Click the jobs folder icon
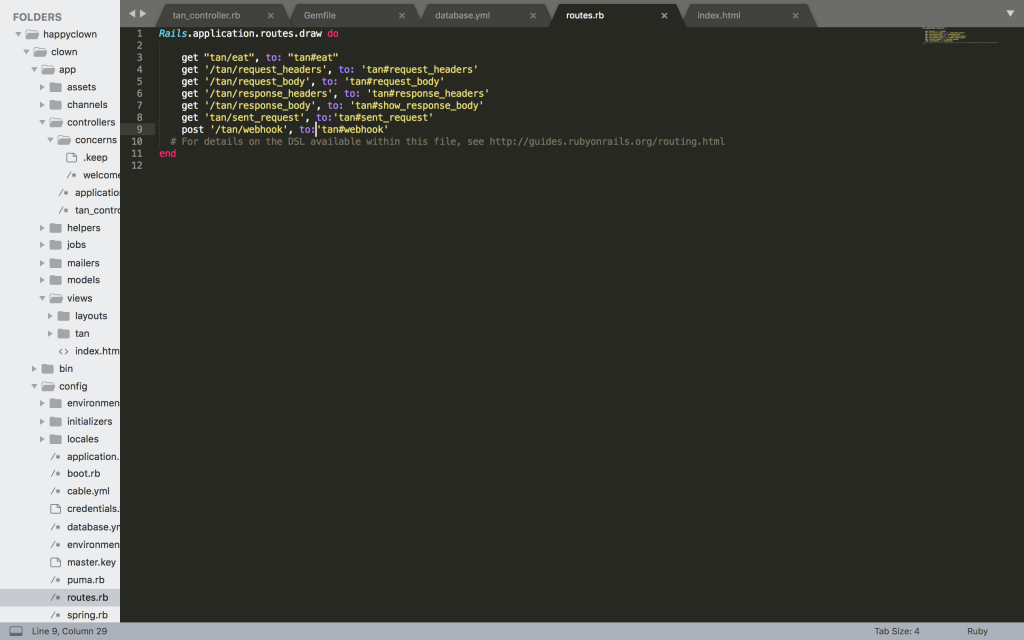Viewport: 1024px width, 640px height. (56, 245)
